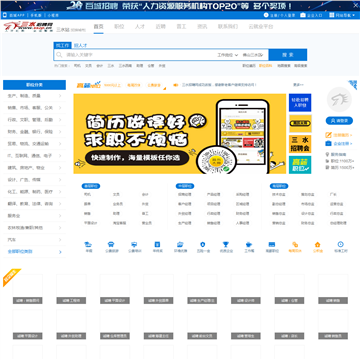
Task: Click the speaker announcement icon
Action: (x=175, y=85)
